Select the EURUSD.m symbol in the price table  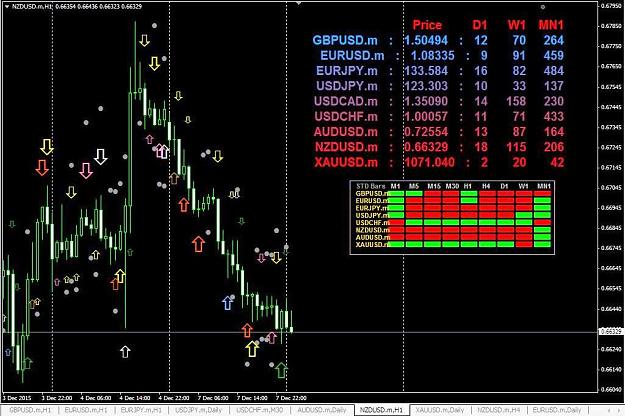(x=352, y=55)
